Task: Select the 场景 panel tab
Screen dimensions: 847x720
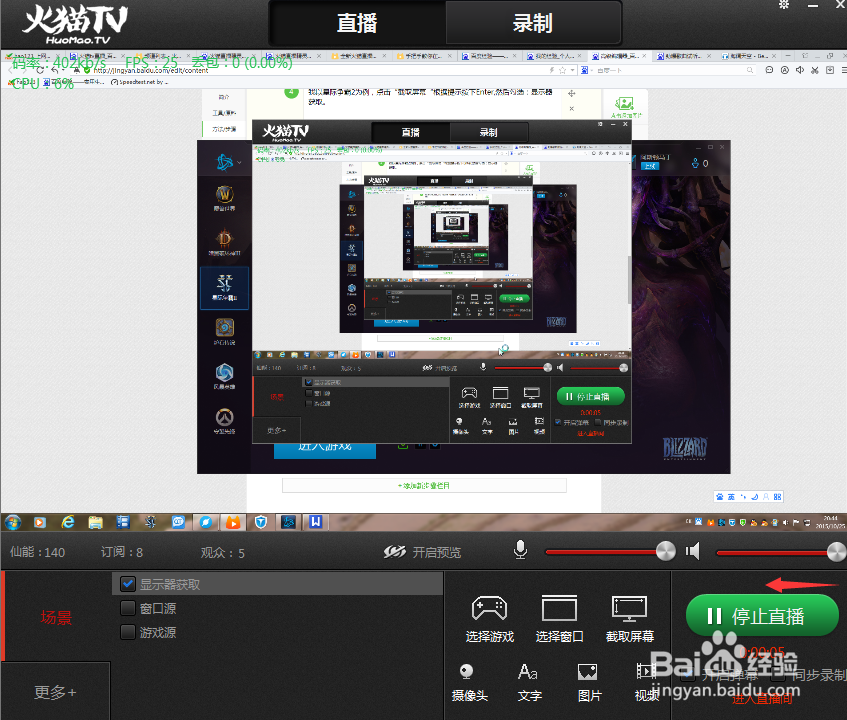Action: tap(56, 617)
